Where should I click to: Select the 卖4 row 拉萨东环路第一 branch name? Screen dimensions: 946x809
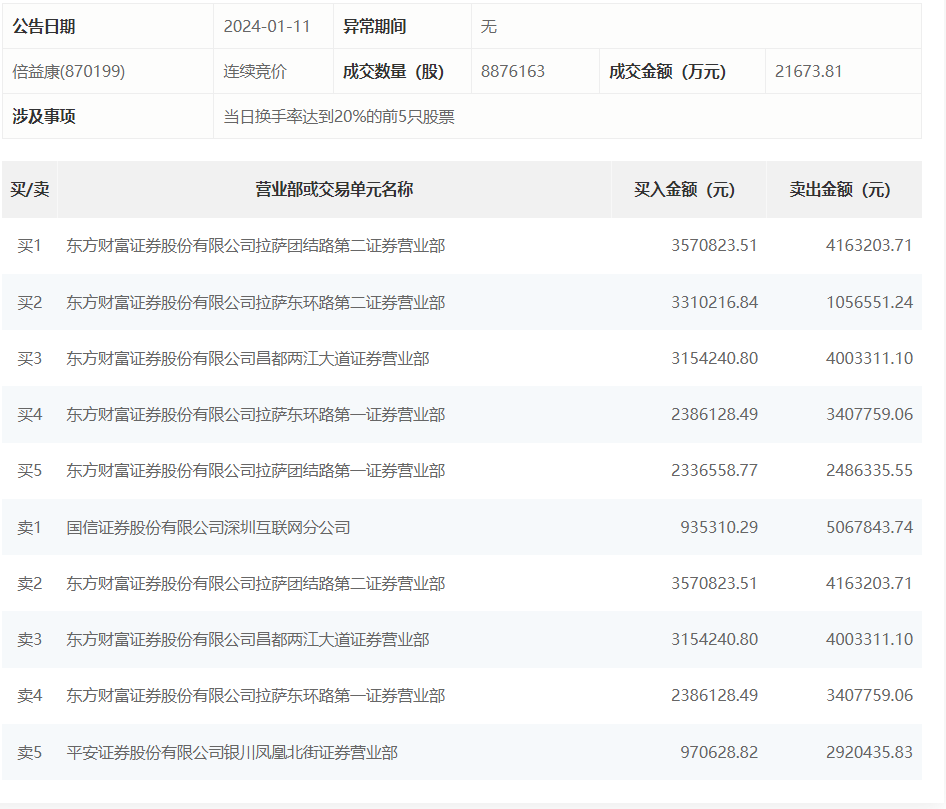click(256, 696)
